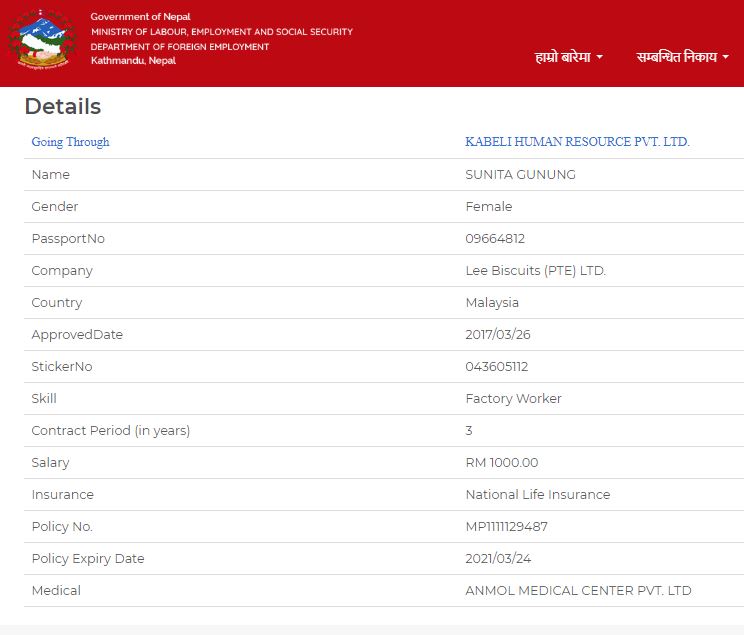Click the Skill row label
Screen dimensions: 744x635
point(44,399)
